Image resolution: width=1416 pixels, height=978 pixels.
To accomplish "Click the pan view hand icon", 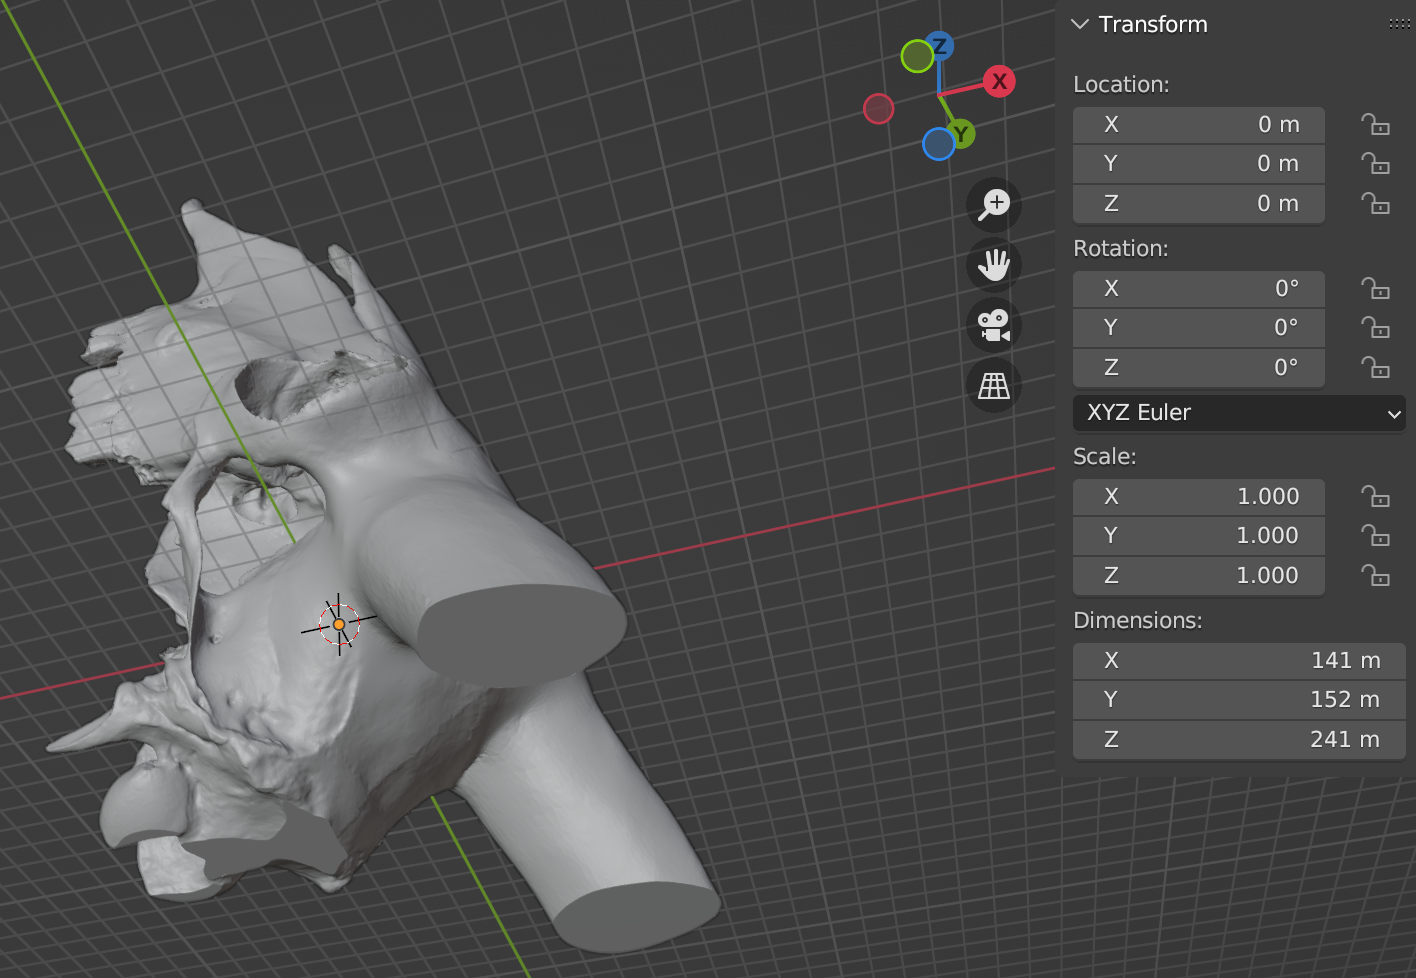I will (x=994, y=265).
